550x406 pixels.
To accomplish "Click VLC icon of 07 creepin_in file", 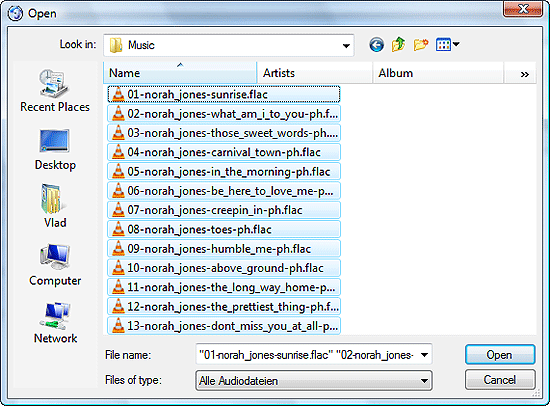I will pos(118,210).
